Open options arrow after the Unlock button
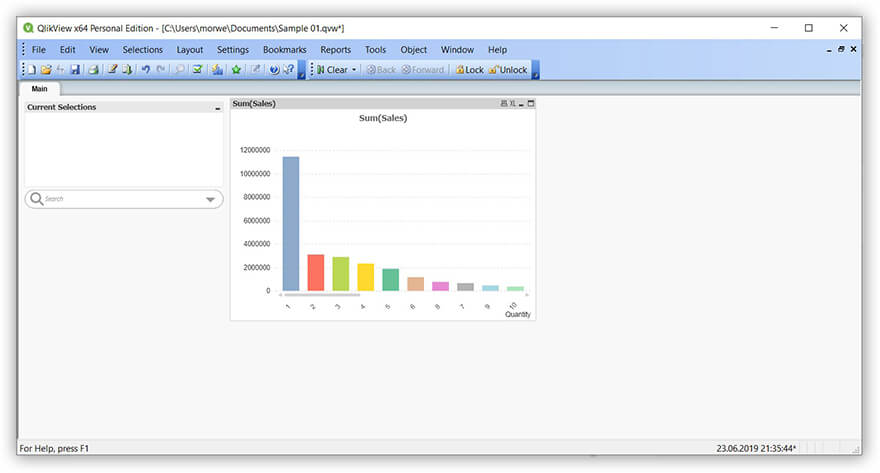 click(535, 70)
